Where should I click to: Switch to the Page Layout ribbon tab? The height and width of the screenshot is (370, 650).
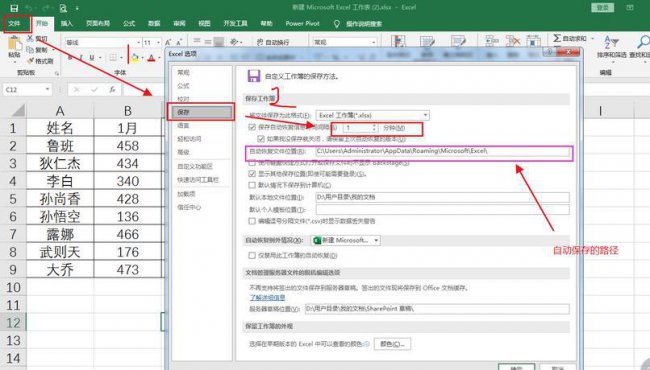(x=98, y=24)
